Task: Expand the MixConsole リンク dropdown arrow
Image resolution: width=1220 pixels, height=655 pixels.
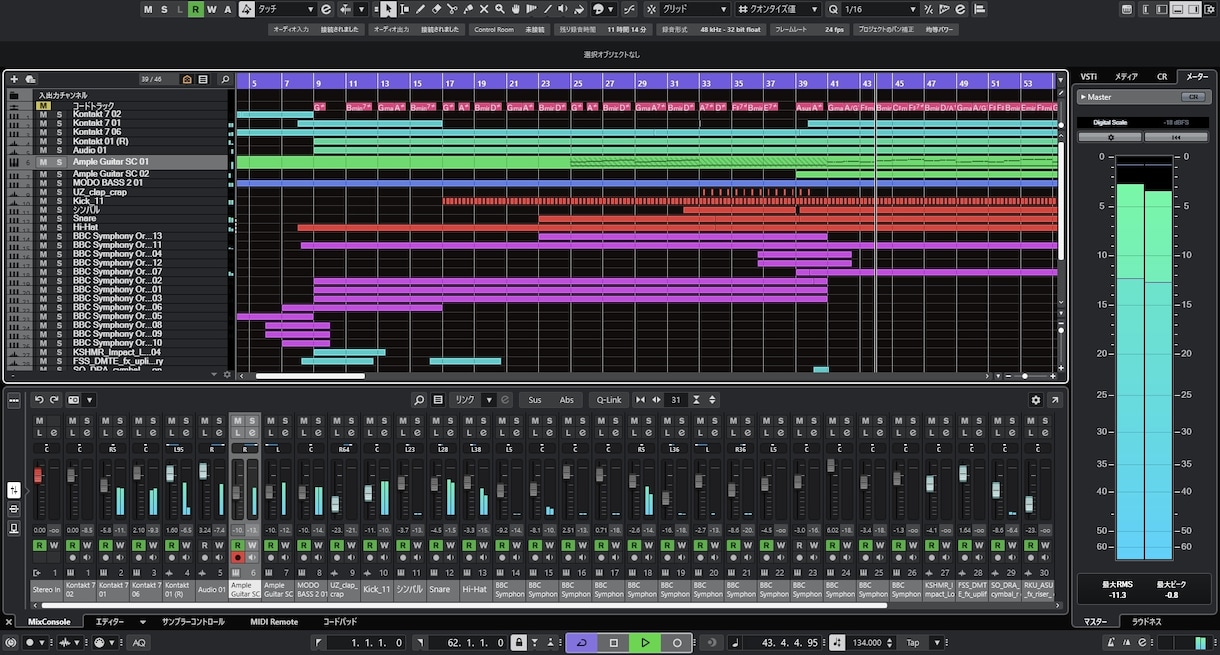Action: click(489, 400)
